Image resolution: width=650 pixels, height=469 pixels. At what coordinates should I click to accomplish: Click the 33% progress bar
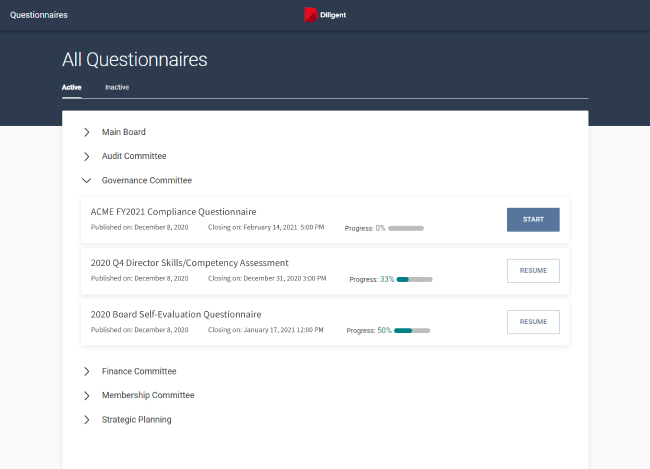(x=415, y=279)
